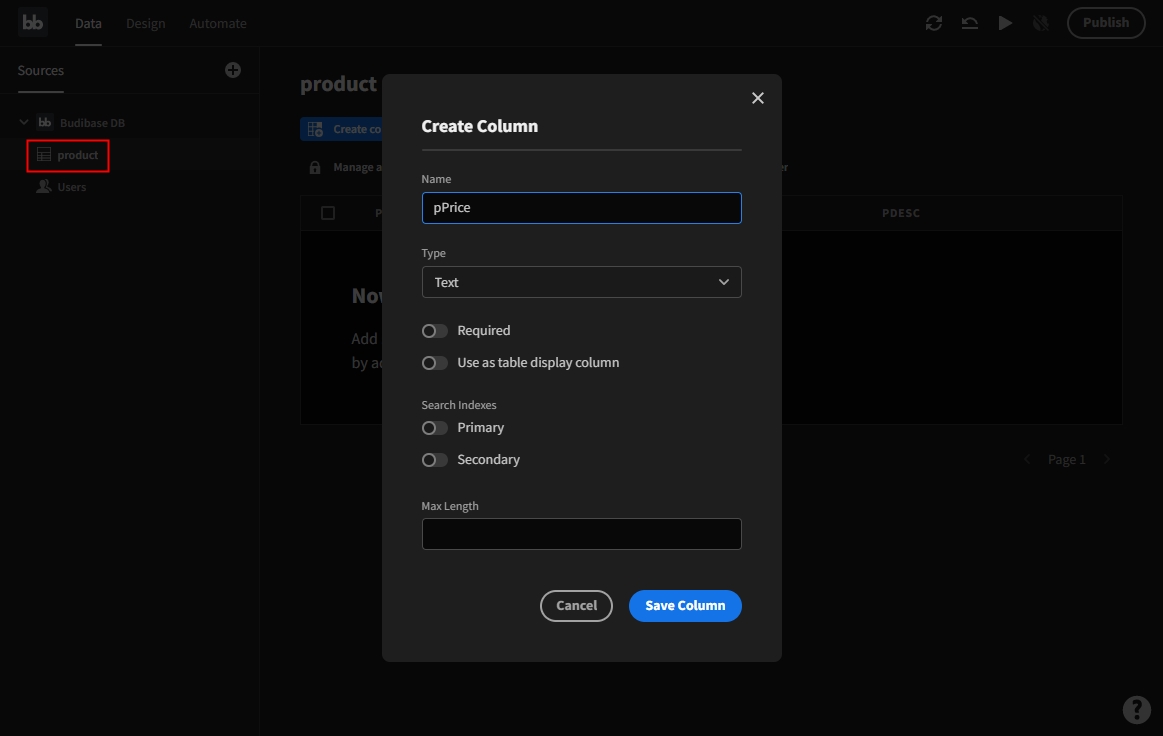Select the Users table icon

[x=44, y=187]
